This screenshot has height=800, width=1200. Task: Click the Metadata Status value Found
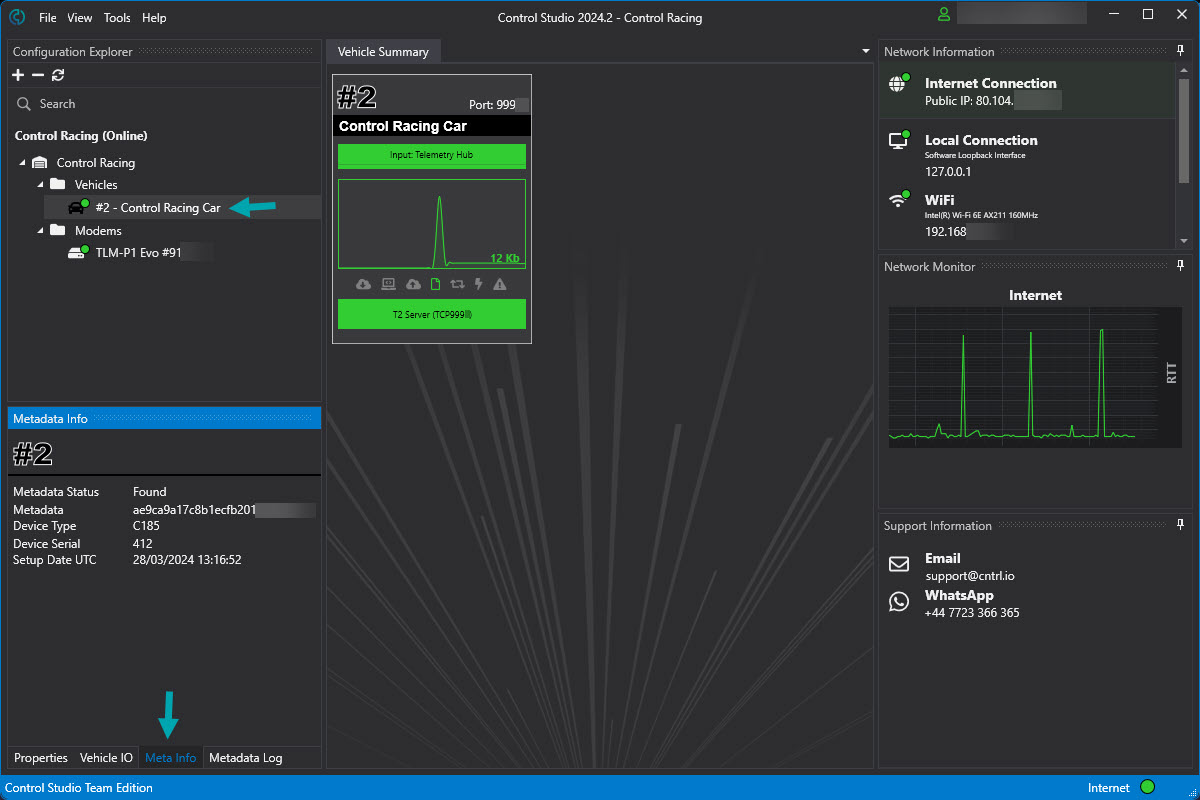tap(150, 492)
